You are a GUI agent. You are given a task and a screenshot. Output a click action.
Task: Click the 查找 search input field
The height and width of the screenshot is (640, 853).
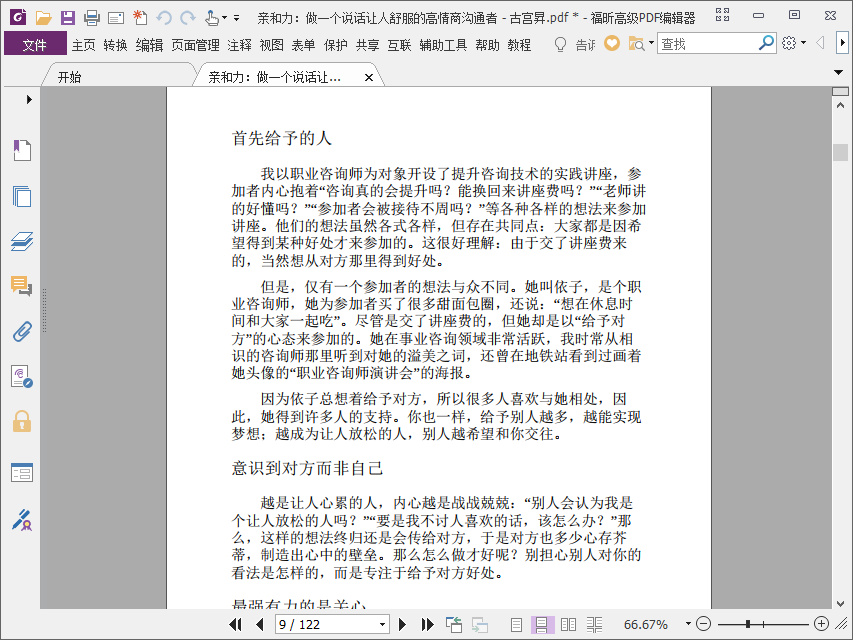click(708, 44)
